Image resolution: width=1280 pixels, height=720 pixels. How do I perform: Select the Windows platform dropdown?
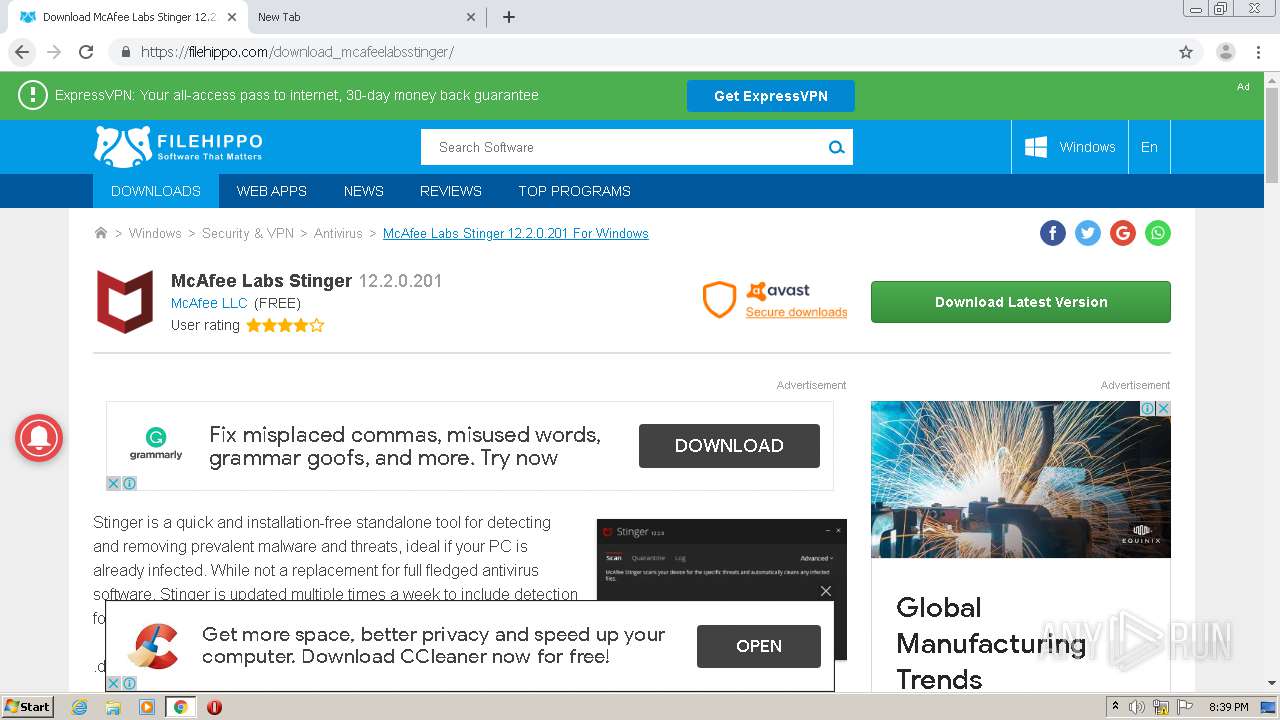1070,147
